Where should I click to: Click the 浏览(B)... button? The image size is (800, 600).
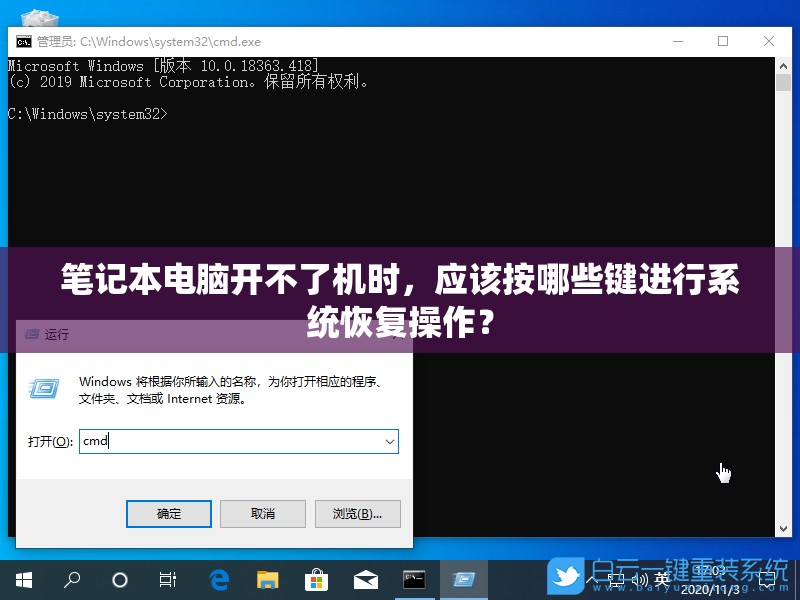point(358,514)
